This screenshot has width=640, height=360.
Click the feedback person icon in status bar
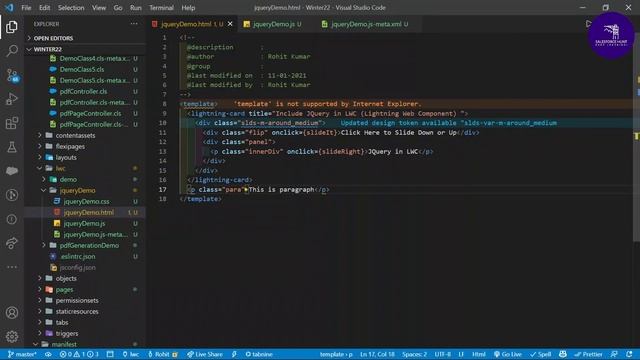click(x=614, y=354)
